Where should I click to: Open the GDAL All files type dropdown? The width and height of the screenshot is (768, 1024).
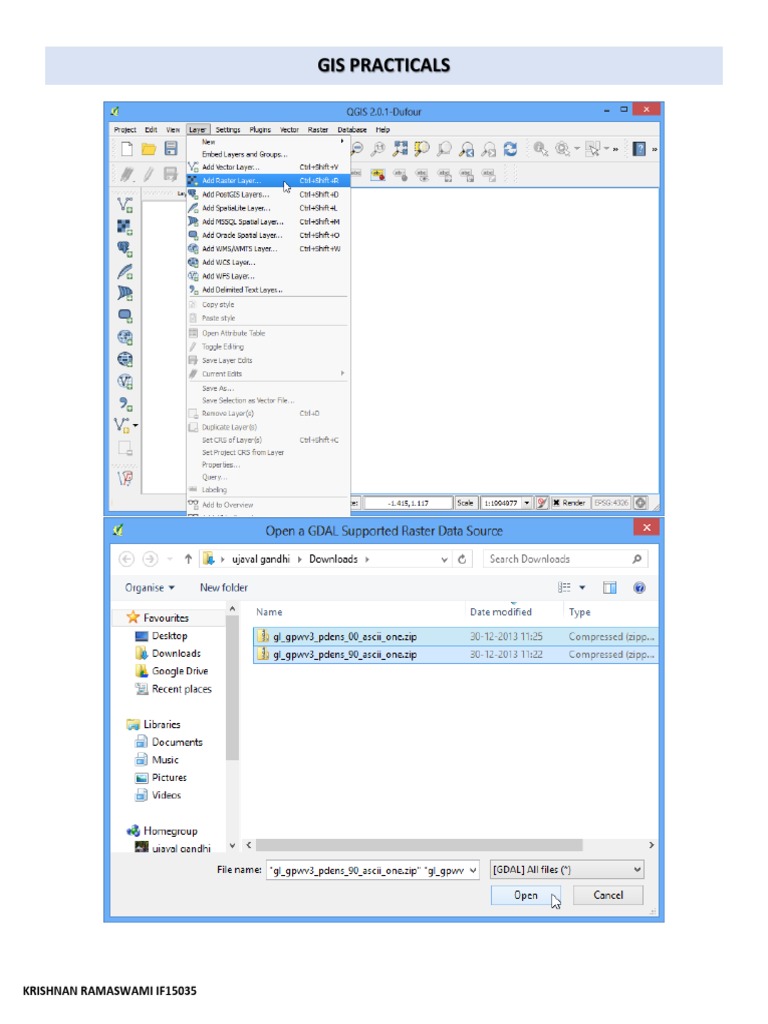coord(567,870)
